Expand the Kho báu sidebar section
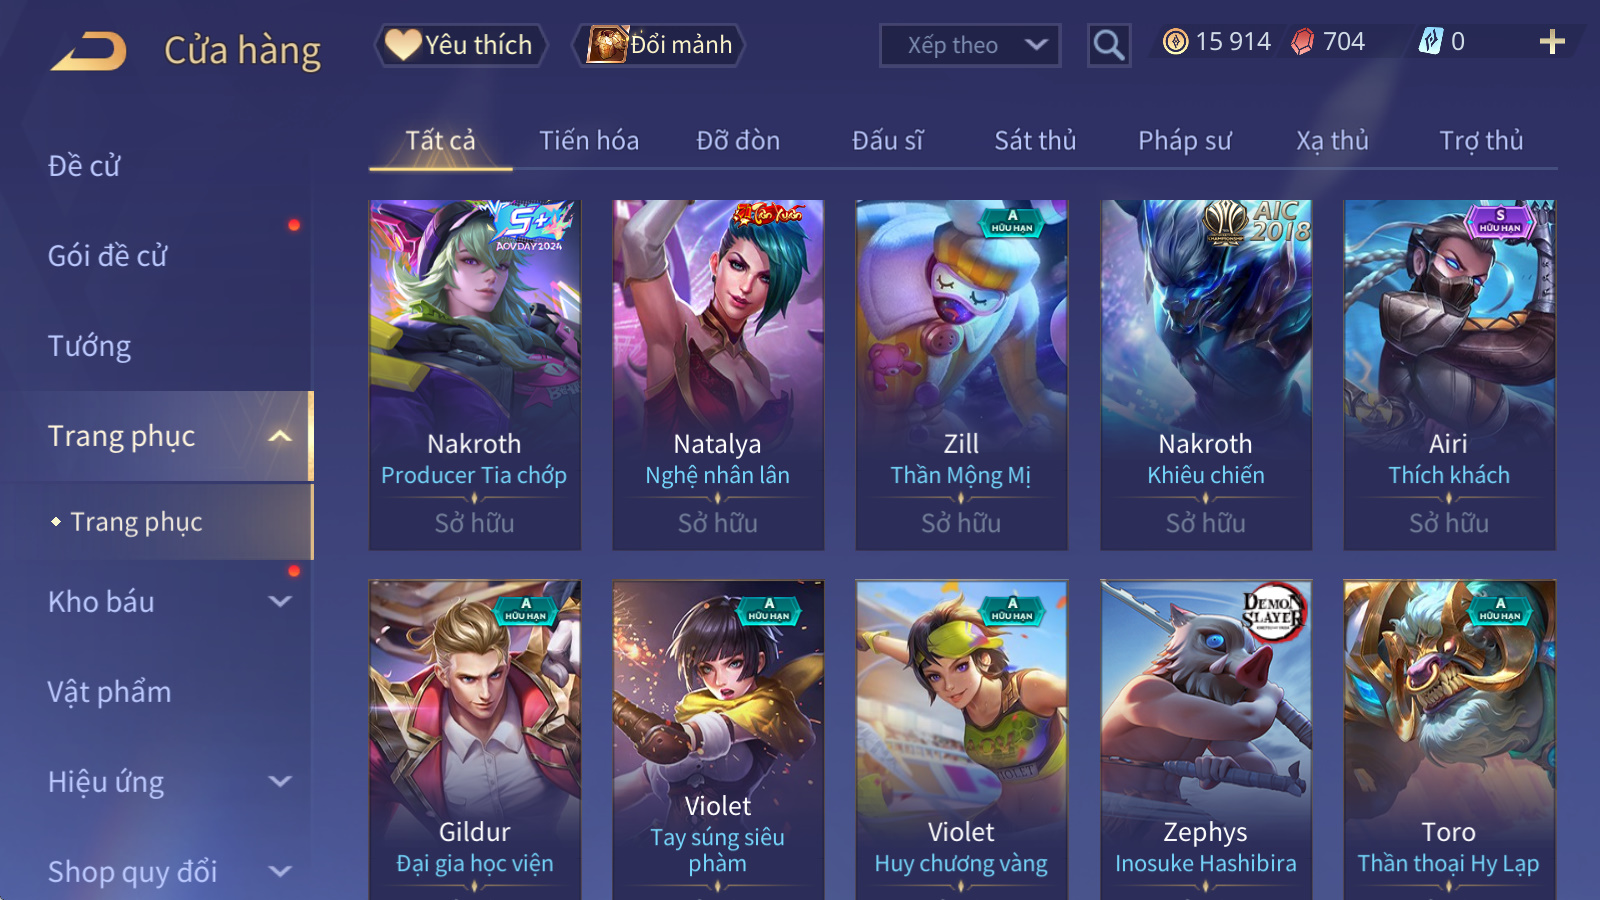This screenshot has width=1600, height=900. [281, 602]
